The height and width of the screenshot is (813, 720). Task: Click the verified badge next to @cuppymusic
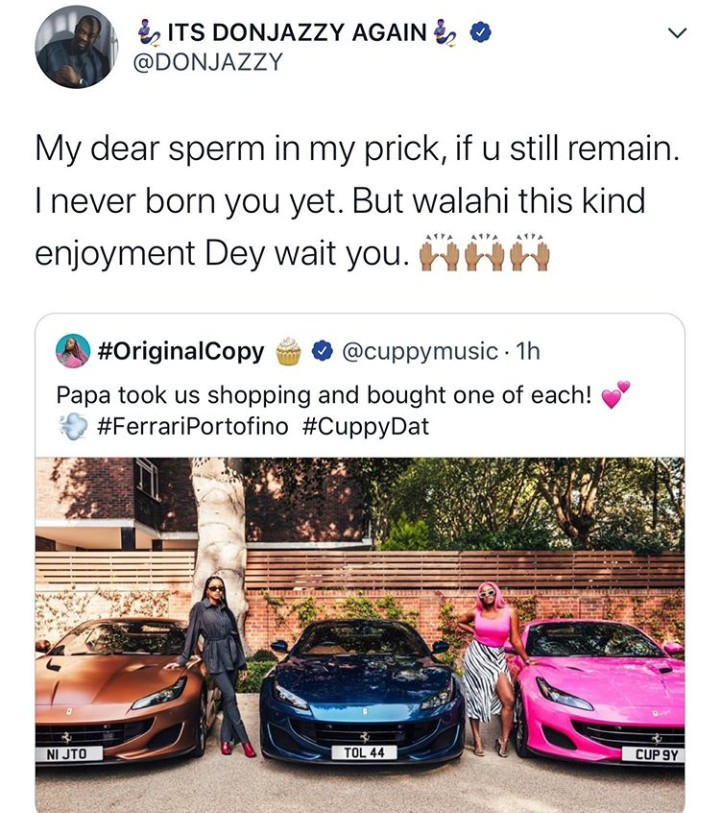pyautogui.click(x=323, y=351)
